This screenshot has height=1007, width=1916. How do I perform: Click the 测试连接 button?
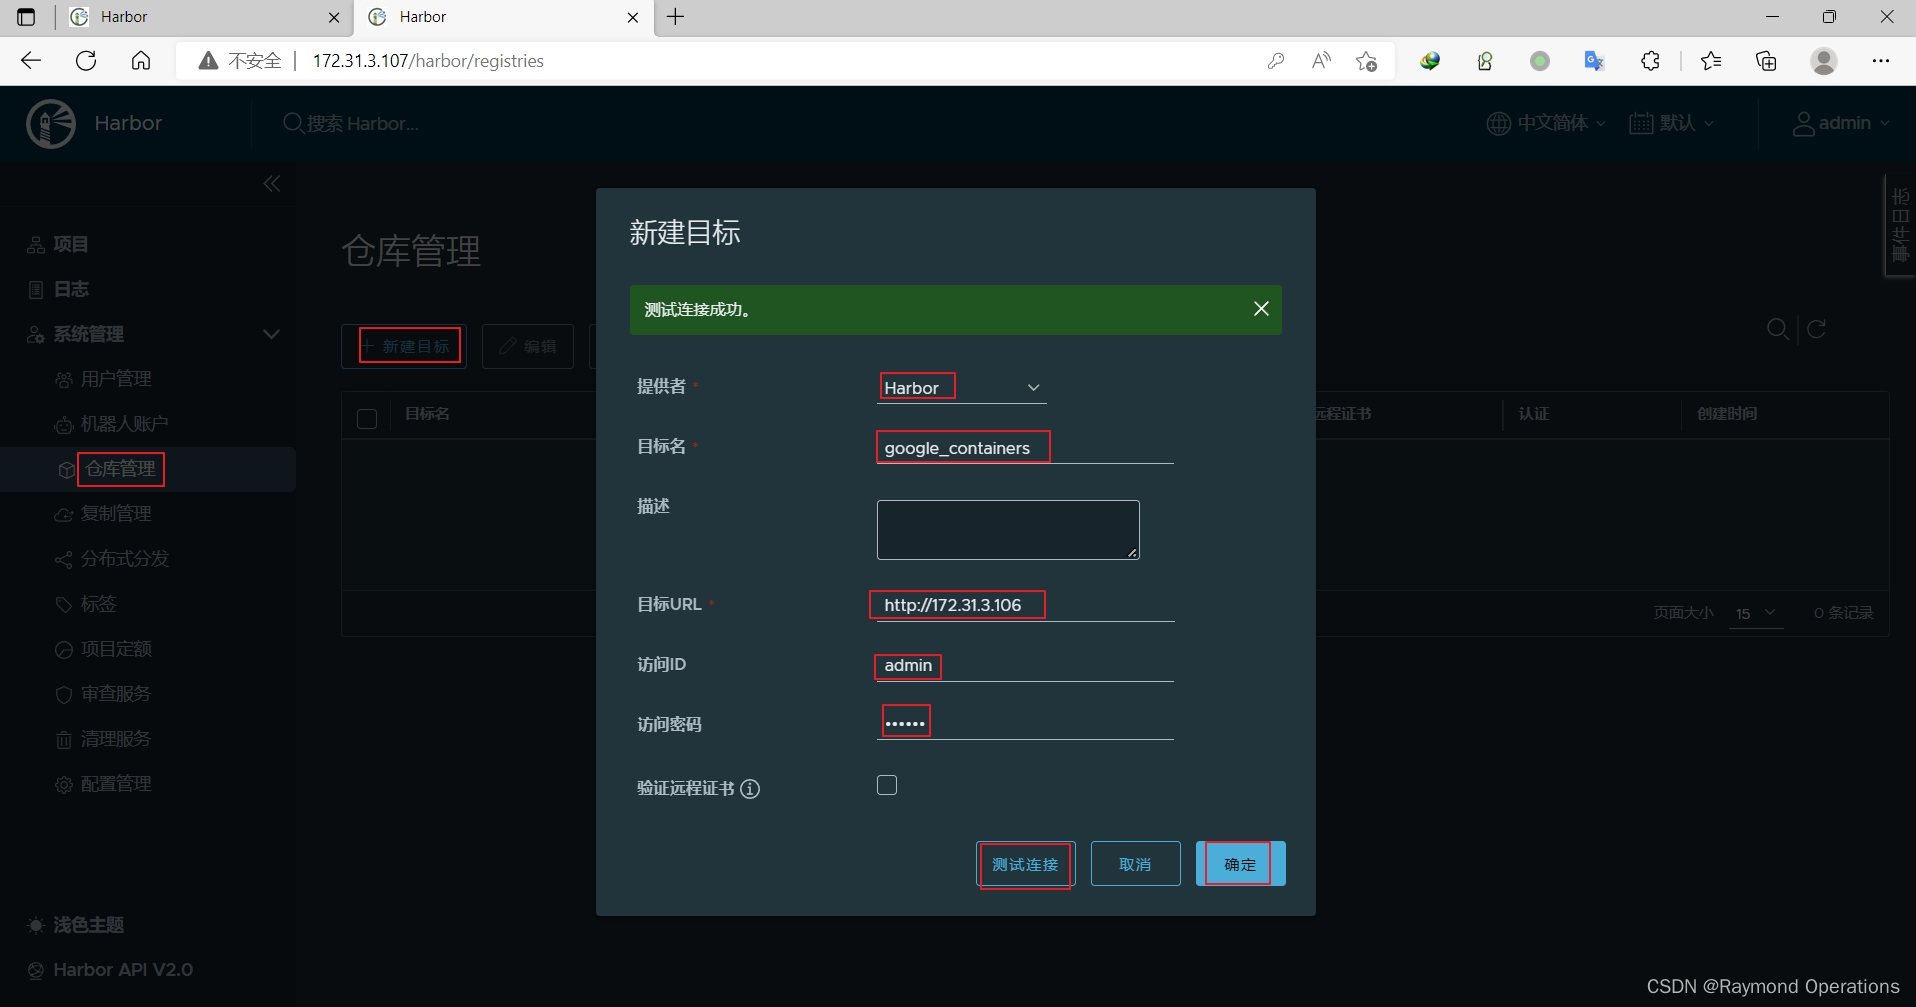1025,864
